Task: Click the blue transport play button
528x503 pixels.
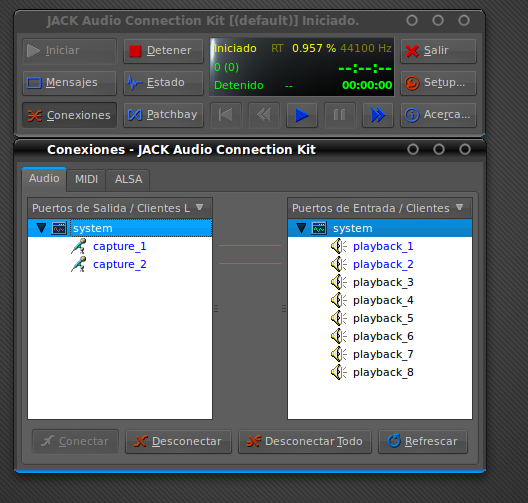Action: click(x=302, y=115)
